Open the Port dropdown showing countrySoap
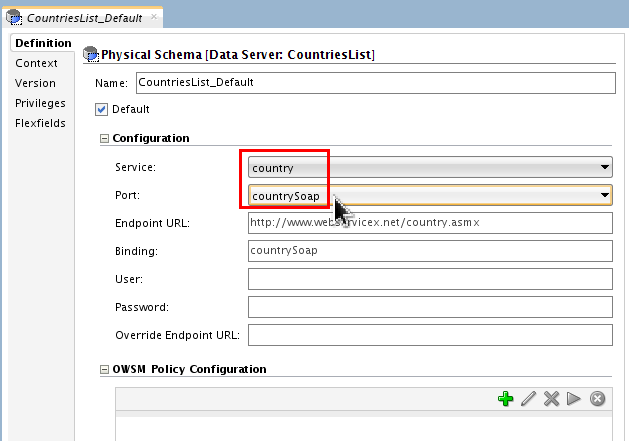629x441 pixels. [430, 195]
